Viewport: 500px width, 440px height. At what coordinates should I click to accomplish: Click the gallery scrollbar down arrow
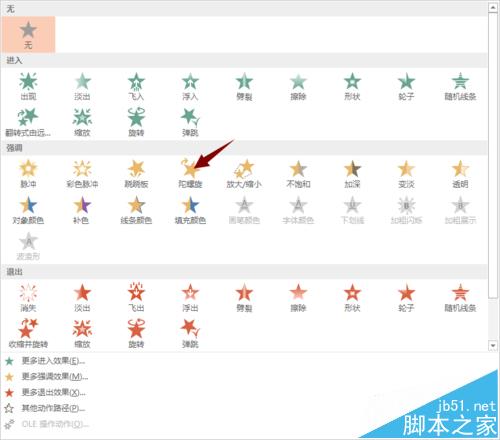(x=493, y=346)
